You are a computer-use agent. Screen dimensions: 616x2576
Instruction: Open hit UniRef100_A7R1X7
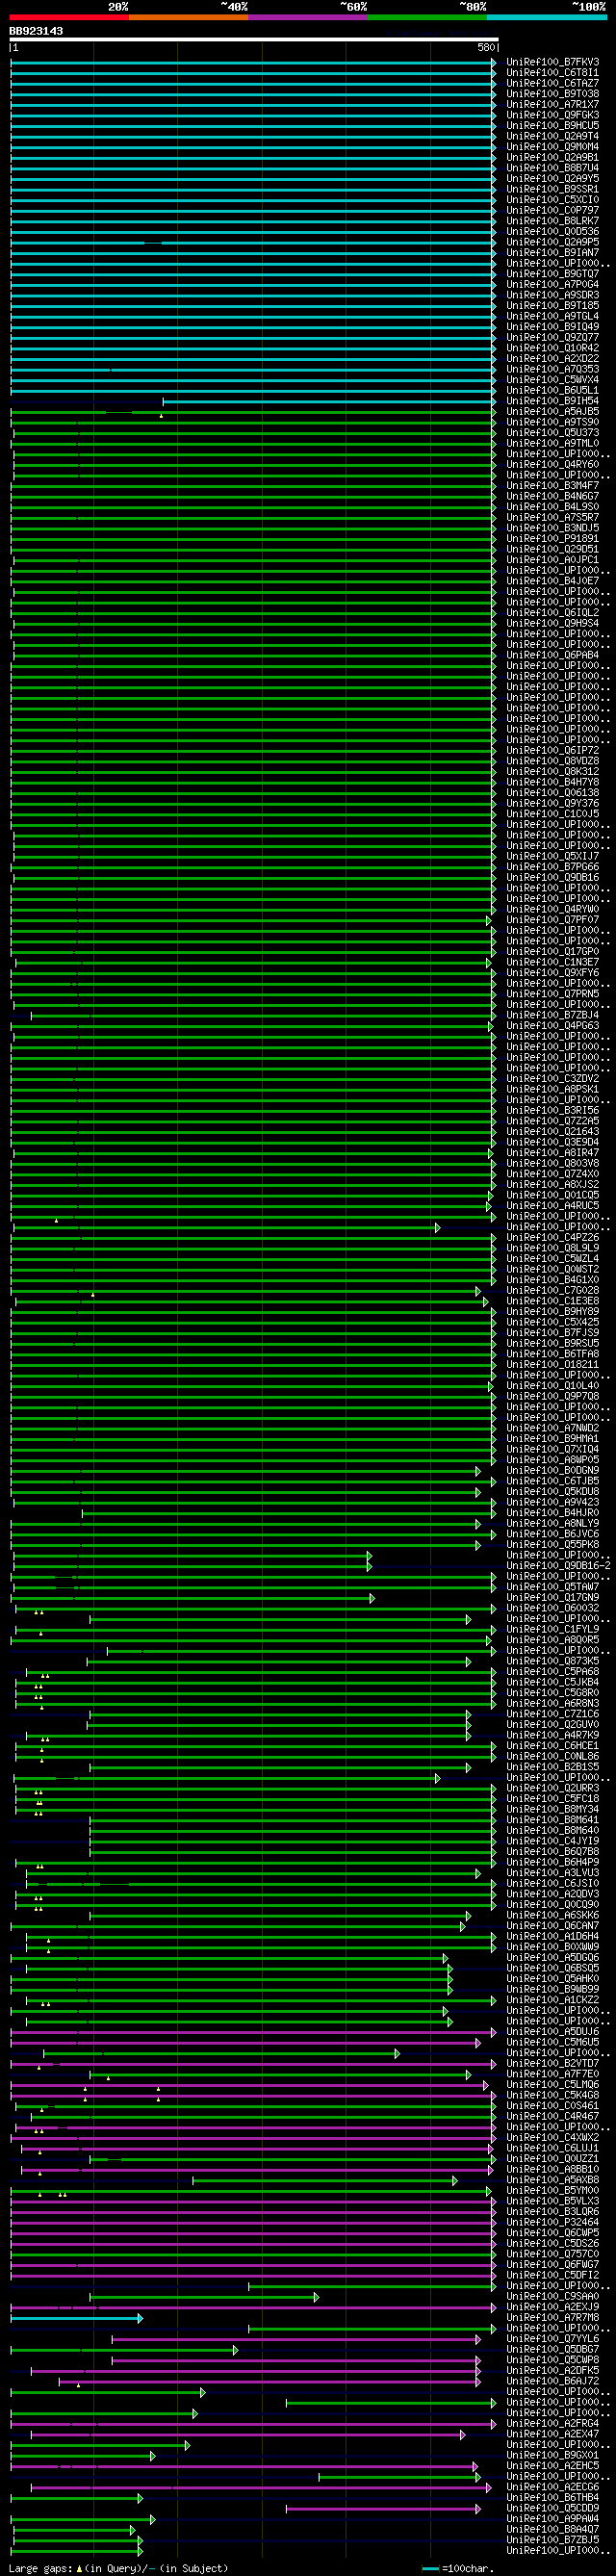pyautogui.click(x=553, y=104)
